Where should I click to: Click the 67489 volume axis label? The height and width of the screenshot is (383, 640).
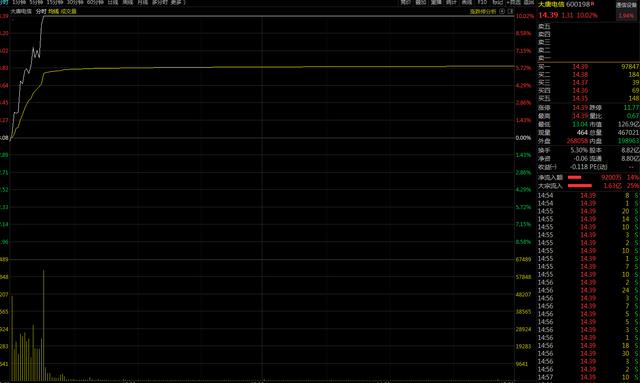point(524,259)
